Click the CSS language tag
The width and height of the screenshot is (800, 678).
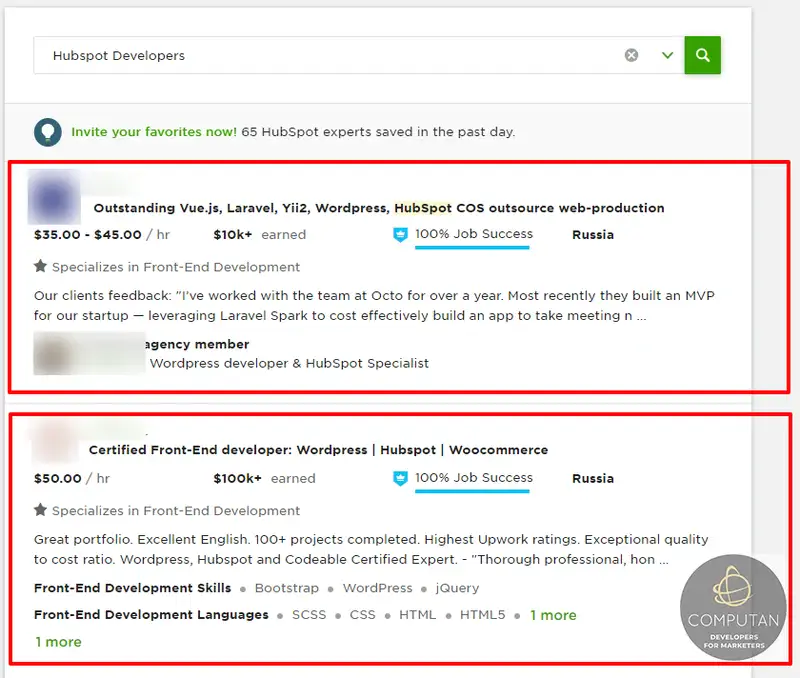(x=362, y=615)
